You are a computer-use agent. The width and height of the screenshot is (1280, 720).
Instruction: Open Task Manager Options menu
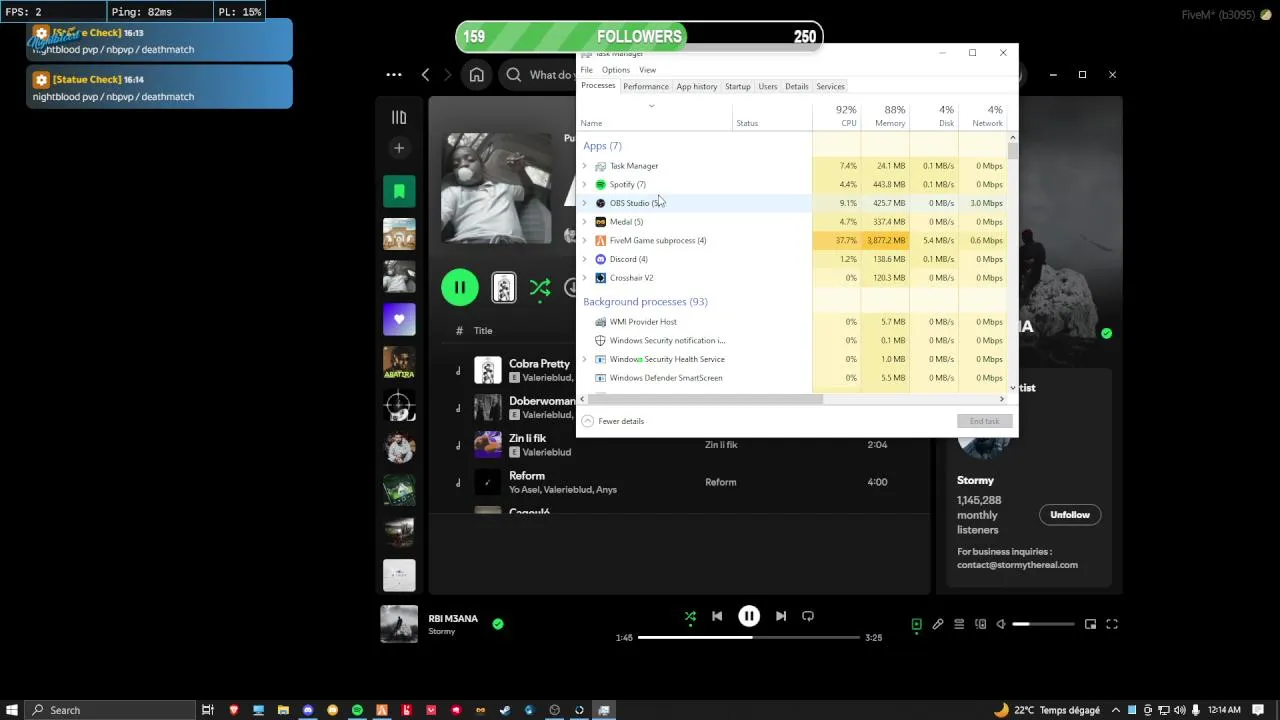tap(616, 70)
